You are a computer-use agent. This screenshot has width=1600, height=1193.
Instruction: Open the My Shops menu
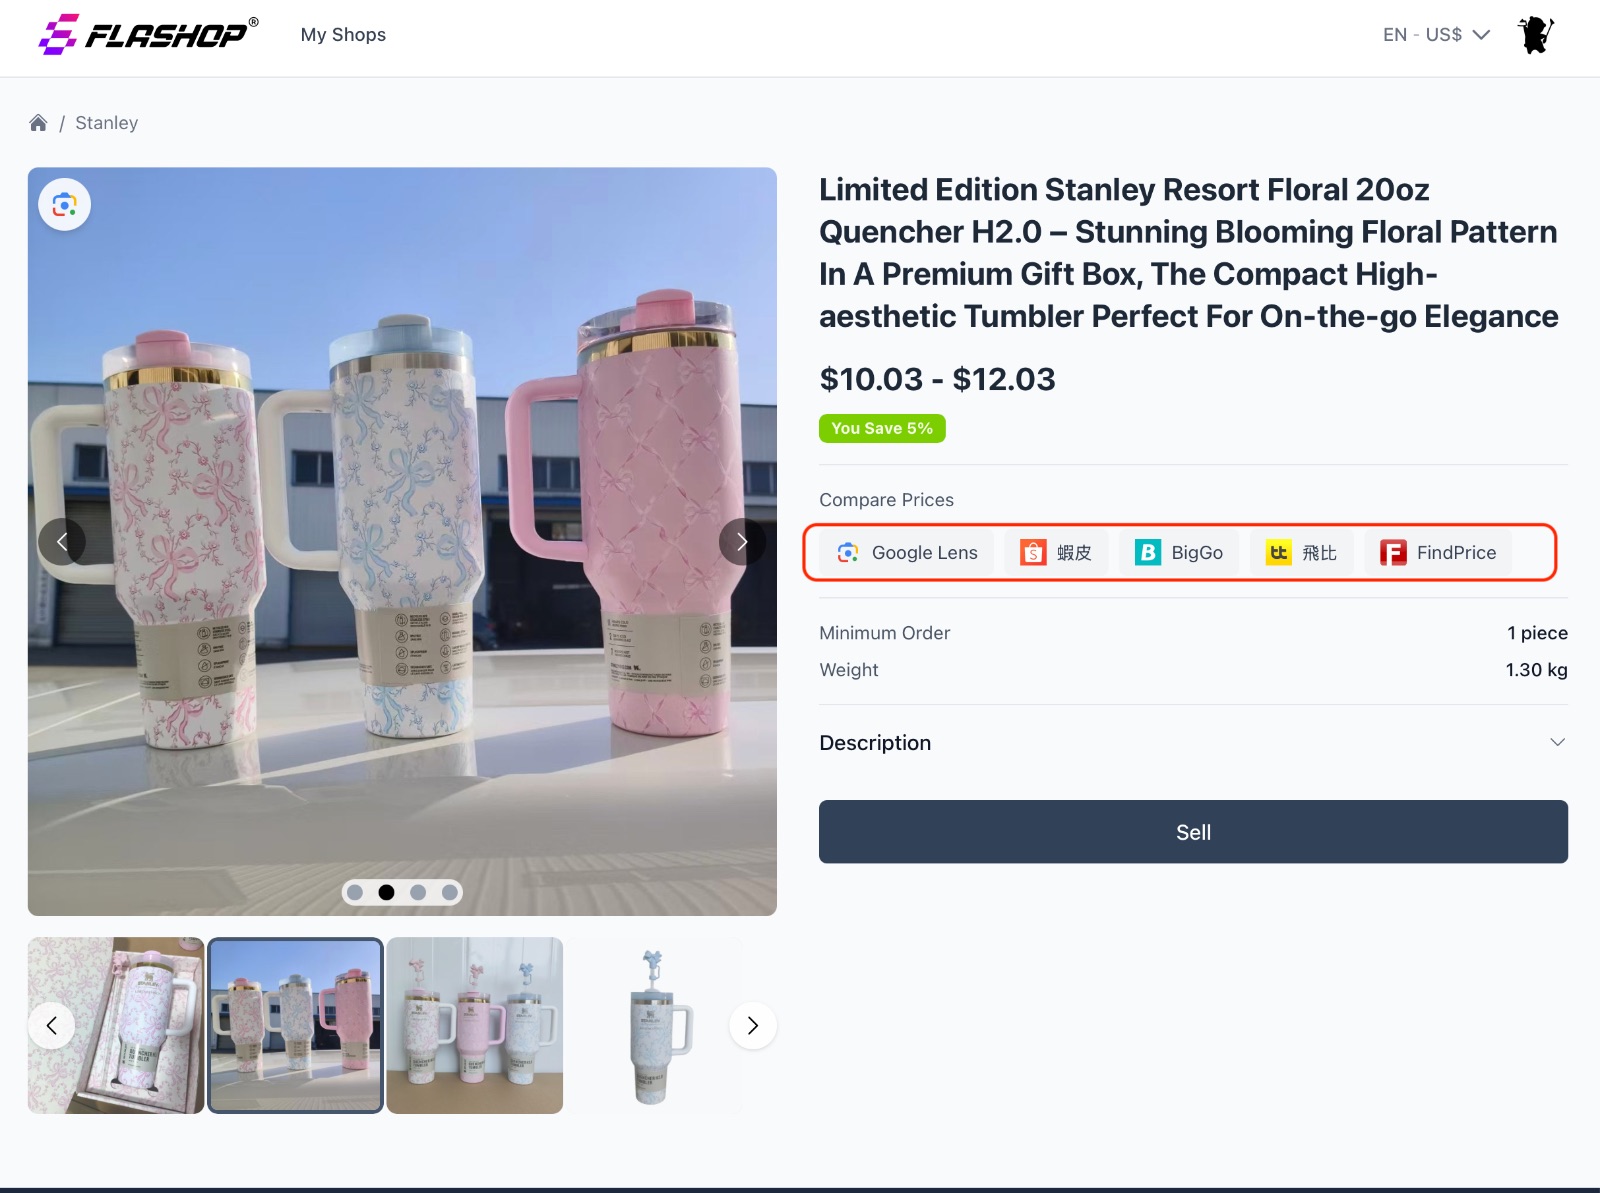(343, 35)
